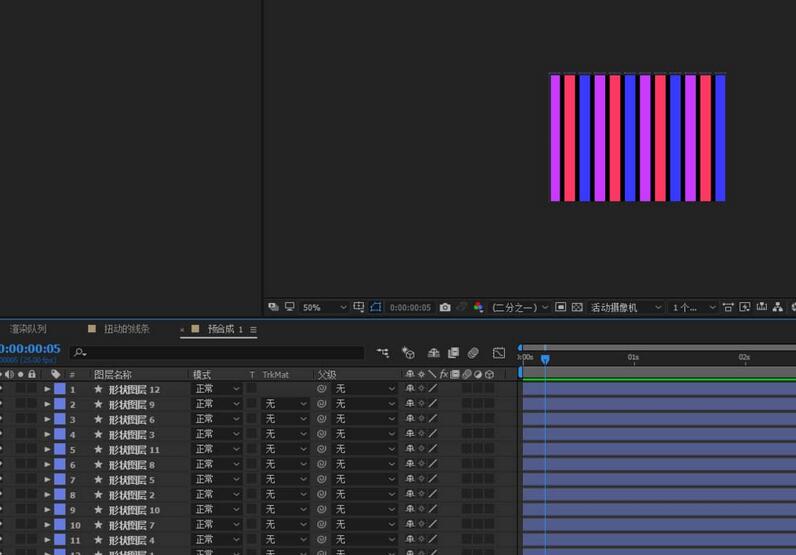This screenshot has width=796, height=555.
Task: Toggle lock switch for 形状图层 12
Action: coord(32,388)
